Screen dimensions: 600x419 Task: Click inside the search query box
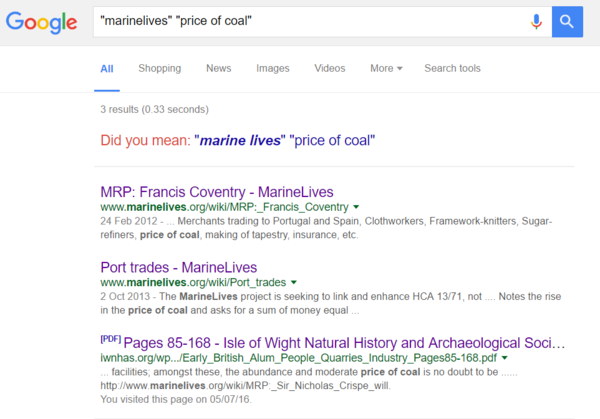(x=300, y=21)
